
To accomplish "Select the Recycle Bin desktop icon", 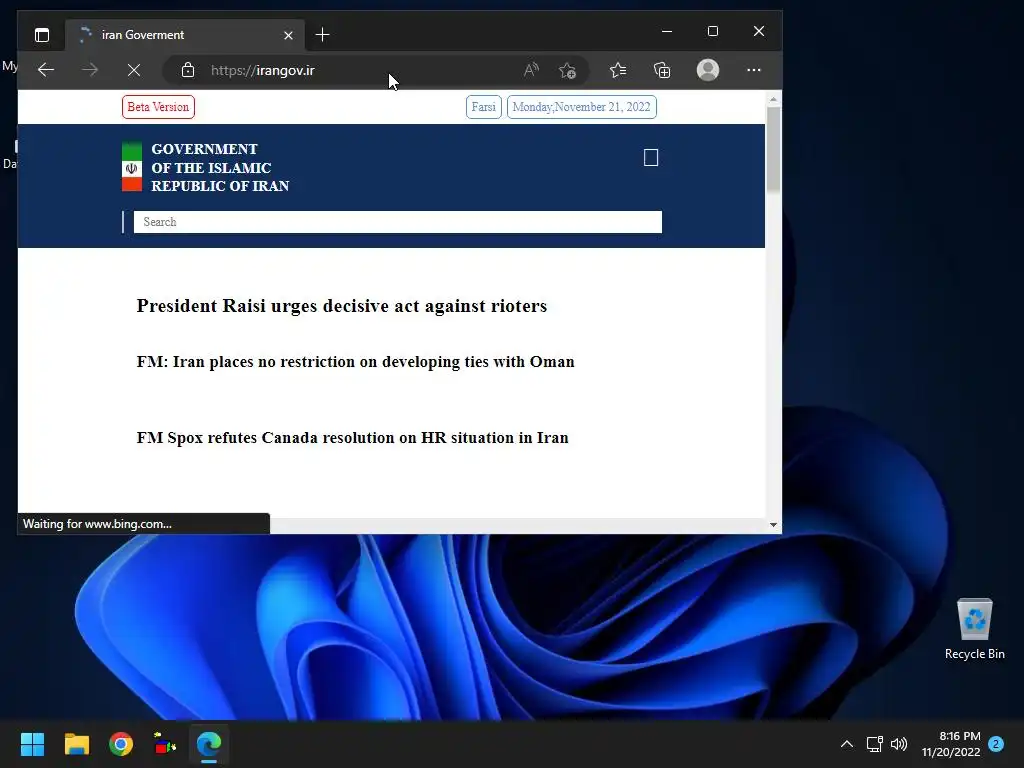I will point(974,630).
